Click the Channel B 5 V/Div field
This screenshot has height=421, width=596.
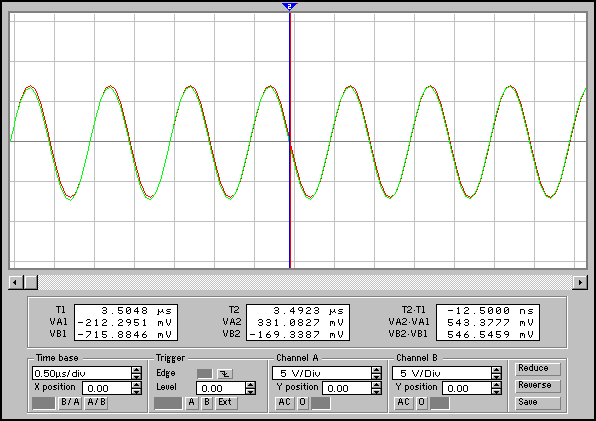click(x=442, y=373)
